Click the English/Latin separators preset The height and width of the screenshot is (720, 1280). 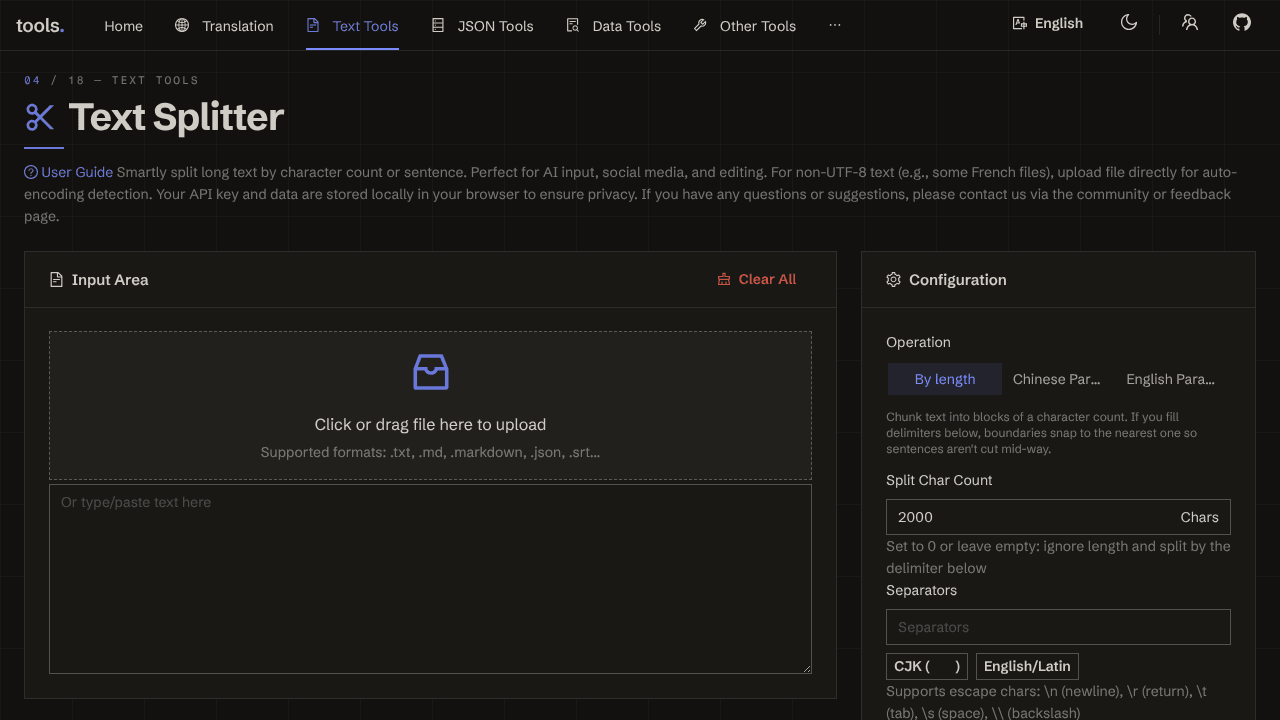(1027, 666)
